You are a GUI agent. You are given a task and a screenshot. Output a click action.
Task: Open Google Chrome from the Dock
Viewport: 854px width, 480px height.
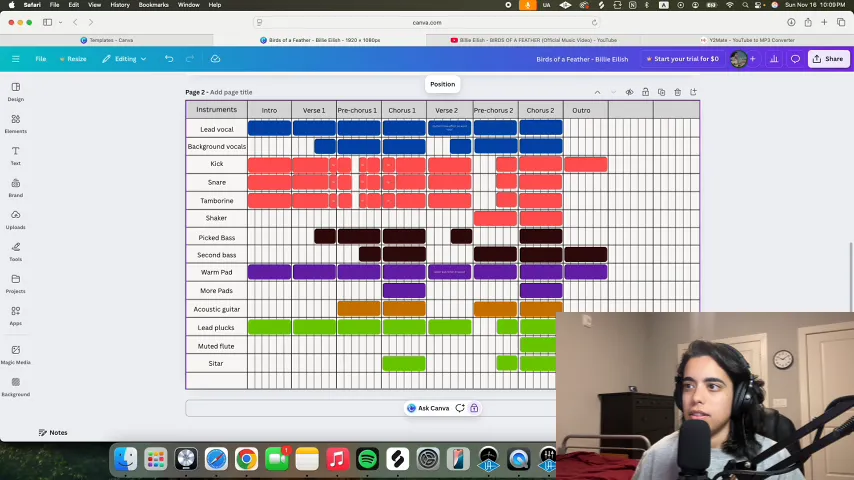tap(246, 459)
